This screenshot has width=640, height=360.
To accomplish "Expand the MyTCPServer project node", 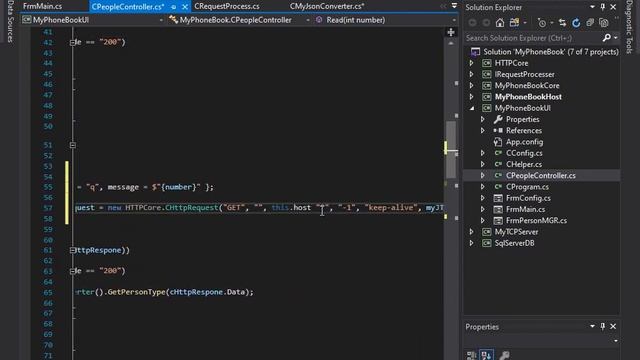I will (x=471, y=232).
